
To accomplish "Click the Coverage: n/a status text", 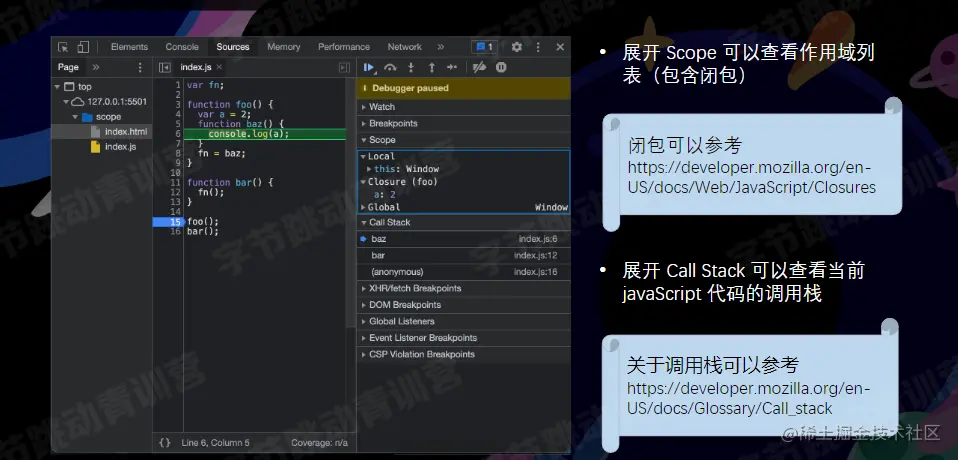I will [x=319, y=443].
